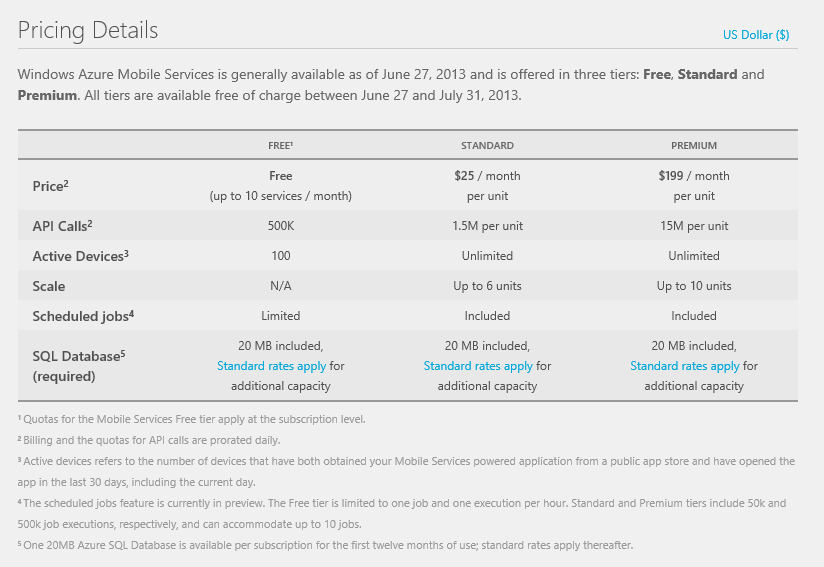
Task: Click the $25 / month Standard price
Action: point(487,176)
